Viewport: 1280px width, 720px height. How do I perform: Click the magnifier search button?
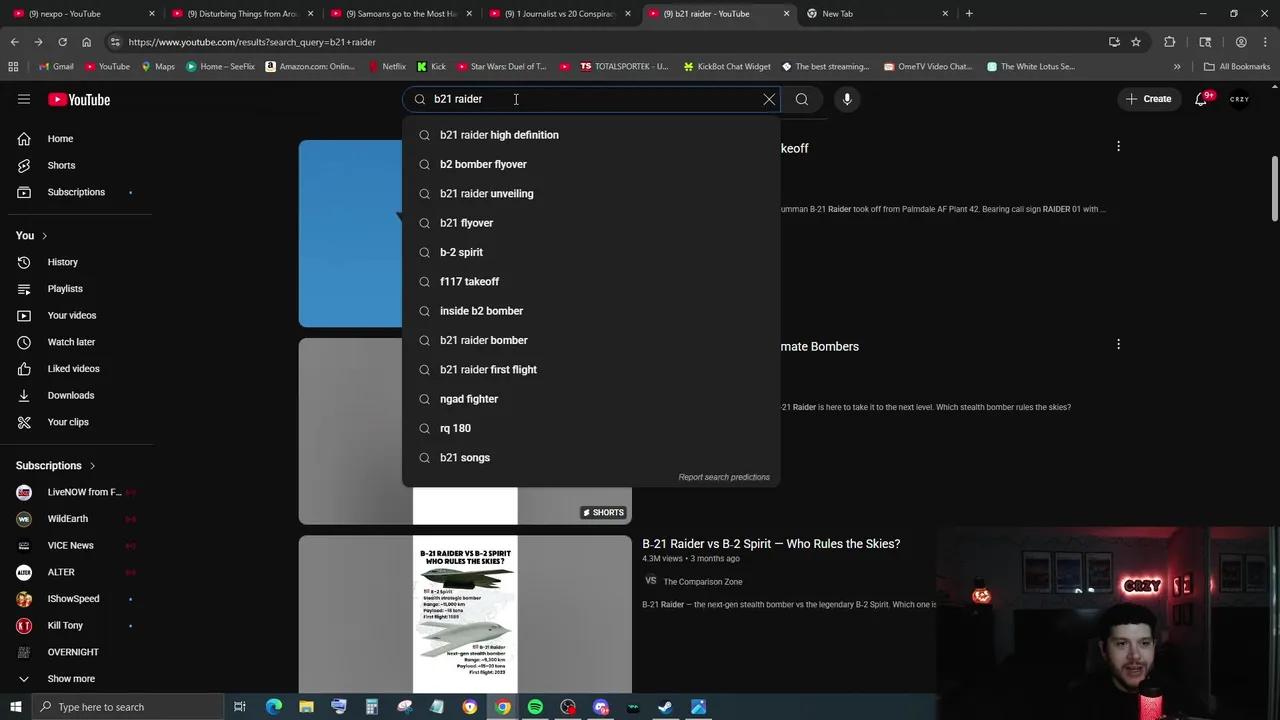[x=802, y=99]
